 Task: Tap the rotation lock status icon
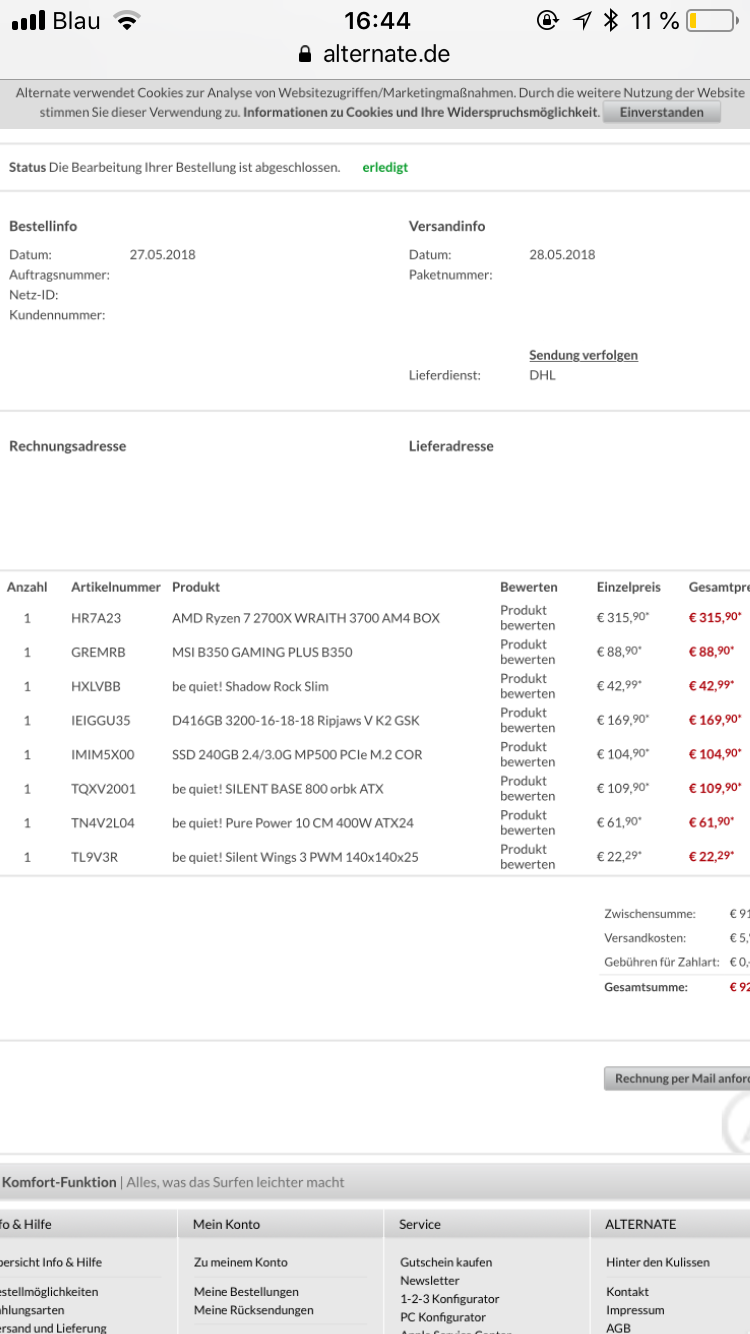click(547, 20)
